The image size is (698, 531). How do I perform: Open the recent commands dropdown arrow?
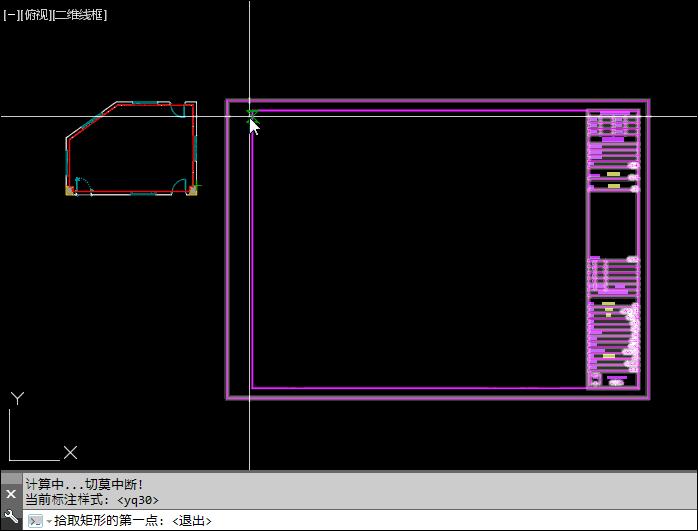(x=49, y=521)
